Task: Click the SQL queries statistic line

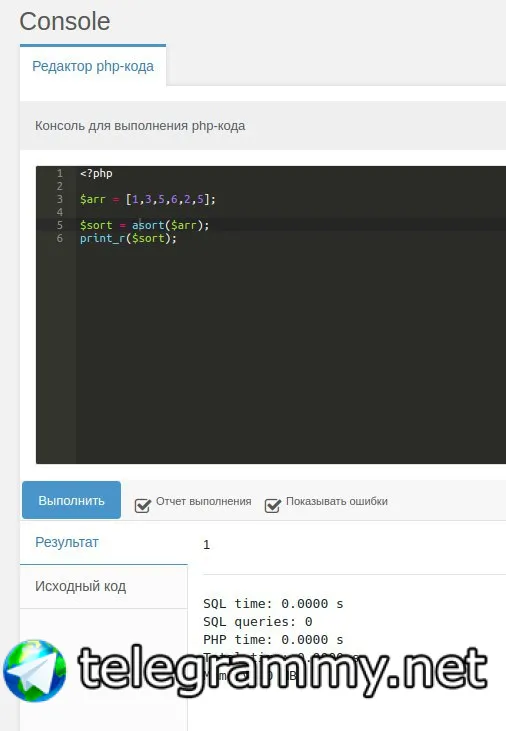Action: click(x=258, y=621)
